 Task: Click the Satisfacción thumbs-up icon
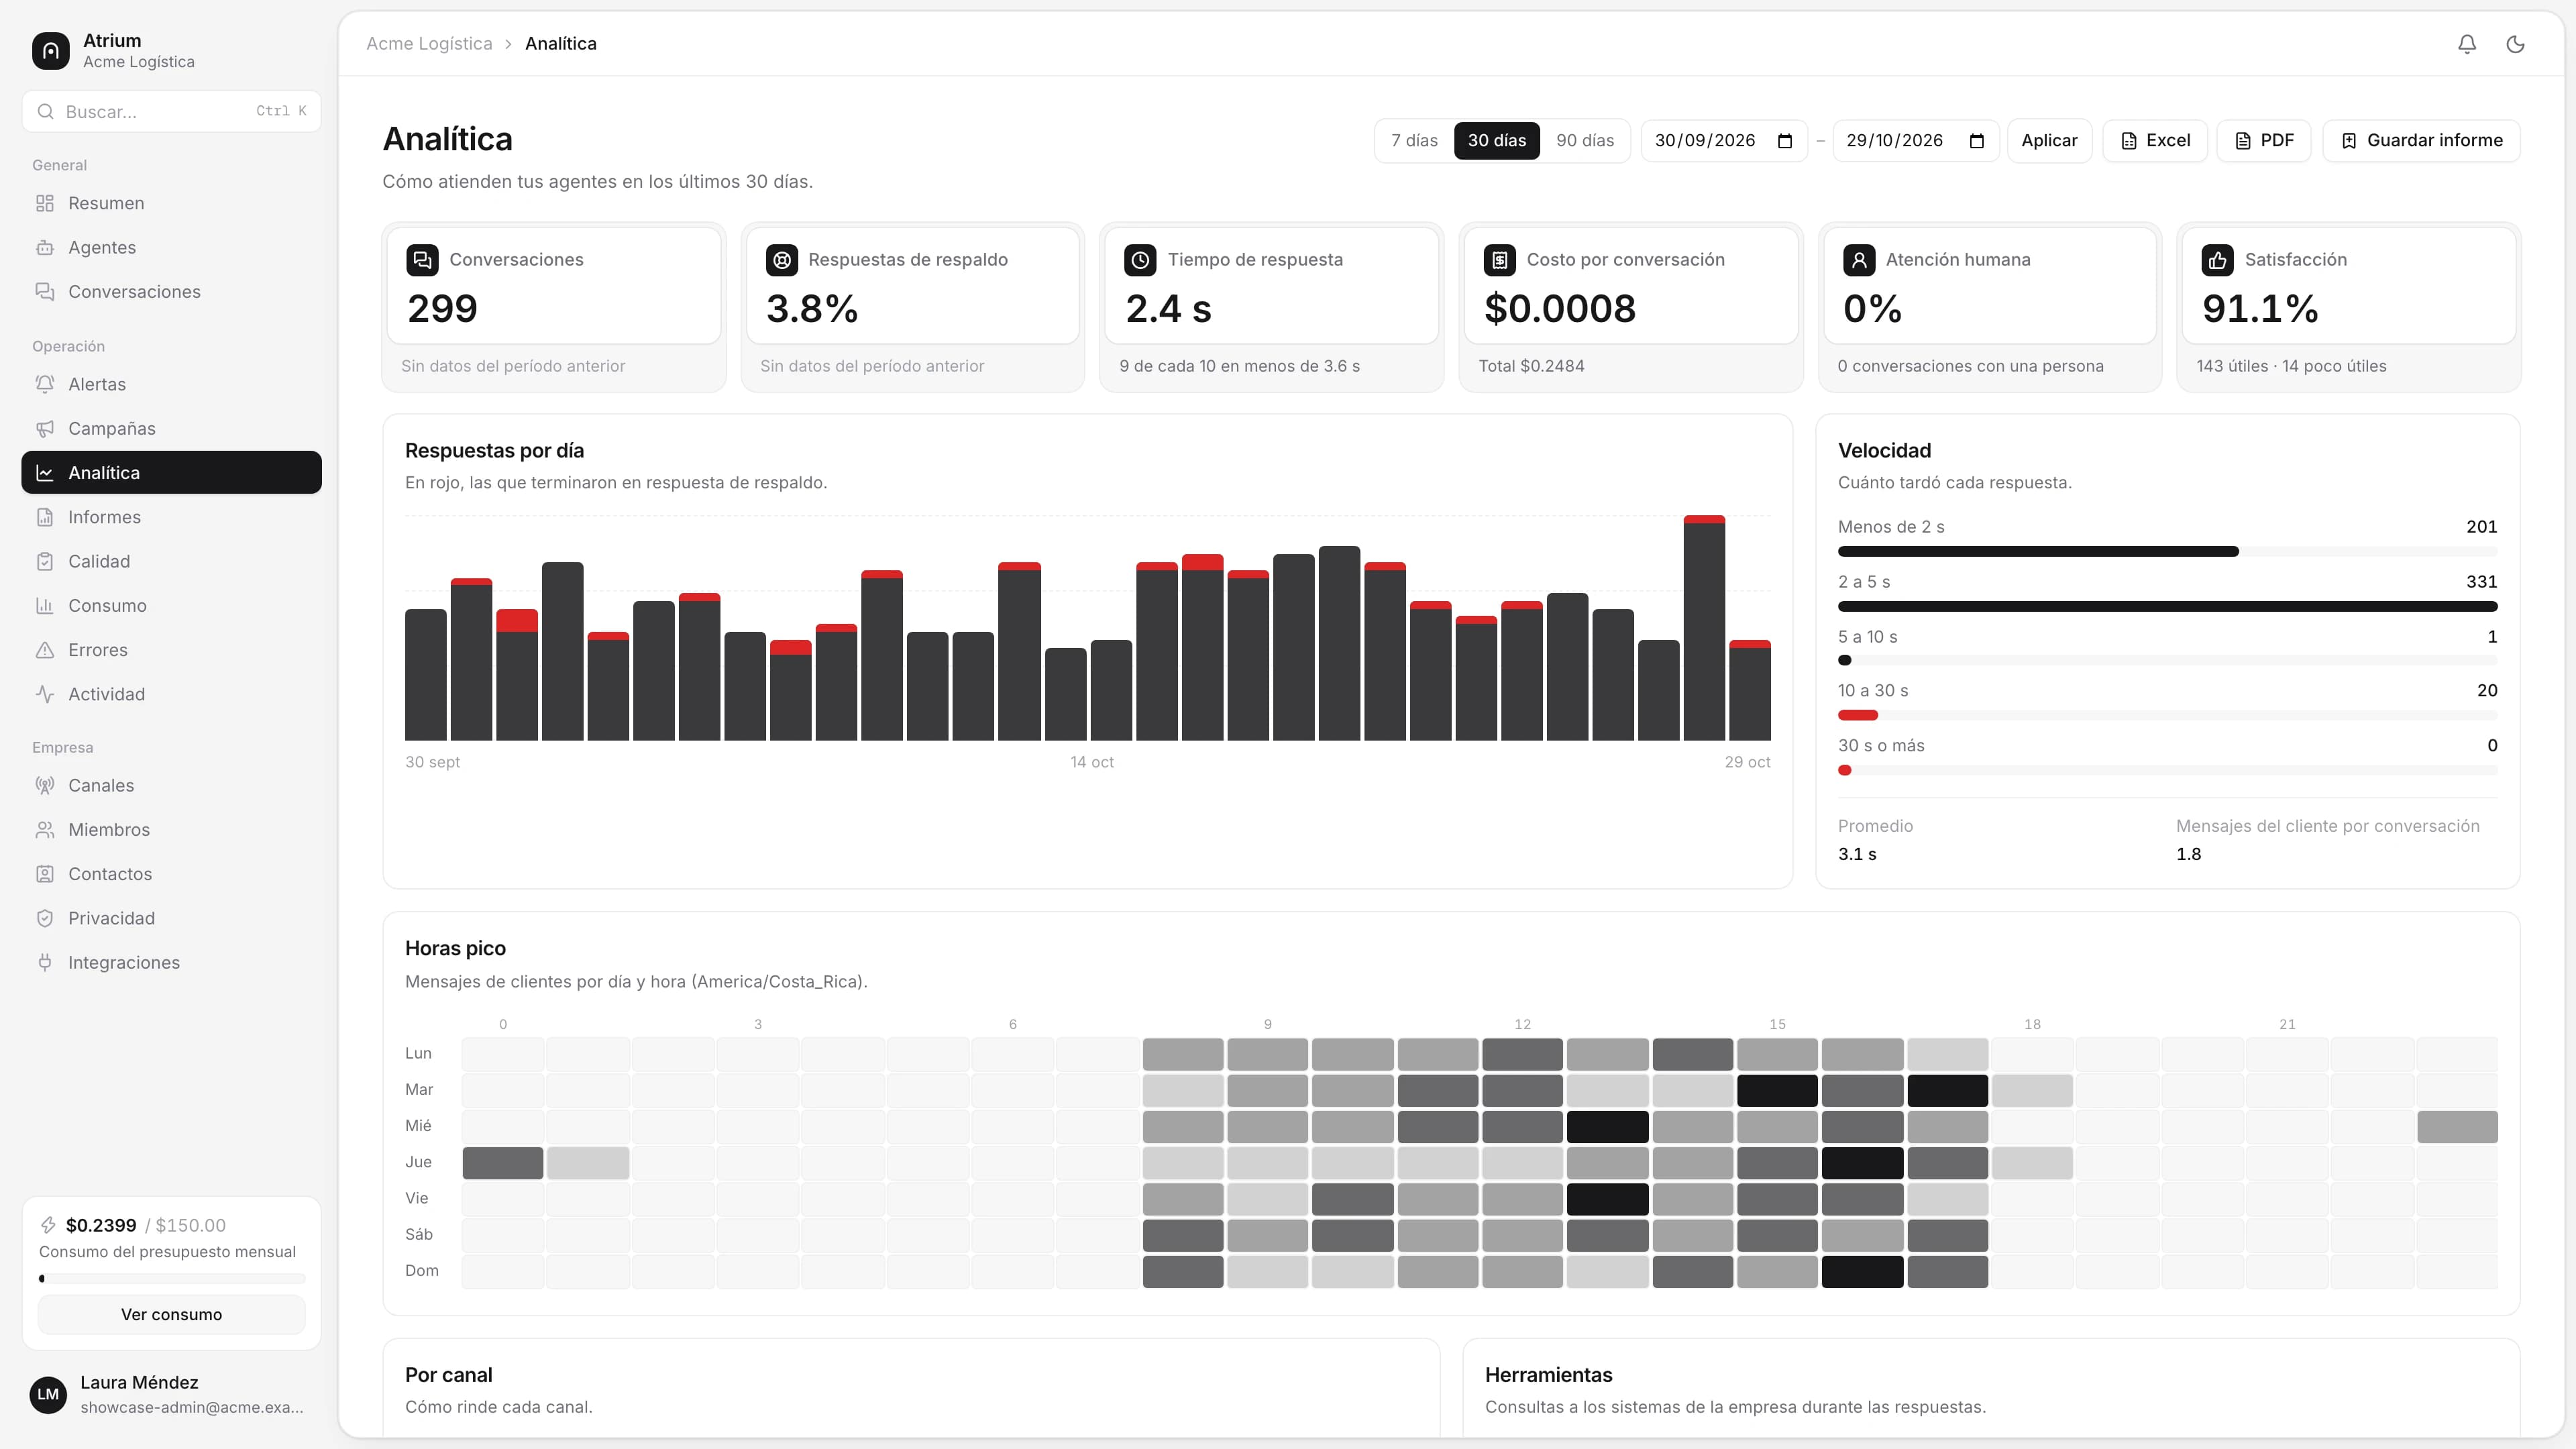[x=2217, y=260]
